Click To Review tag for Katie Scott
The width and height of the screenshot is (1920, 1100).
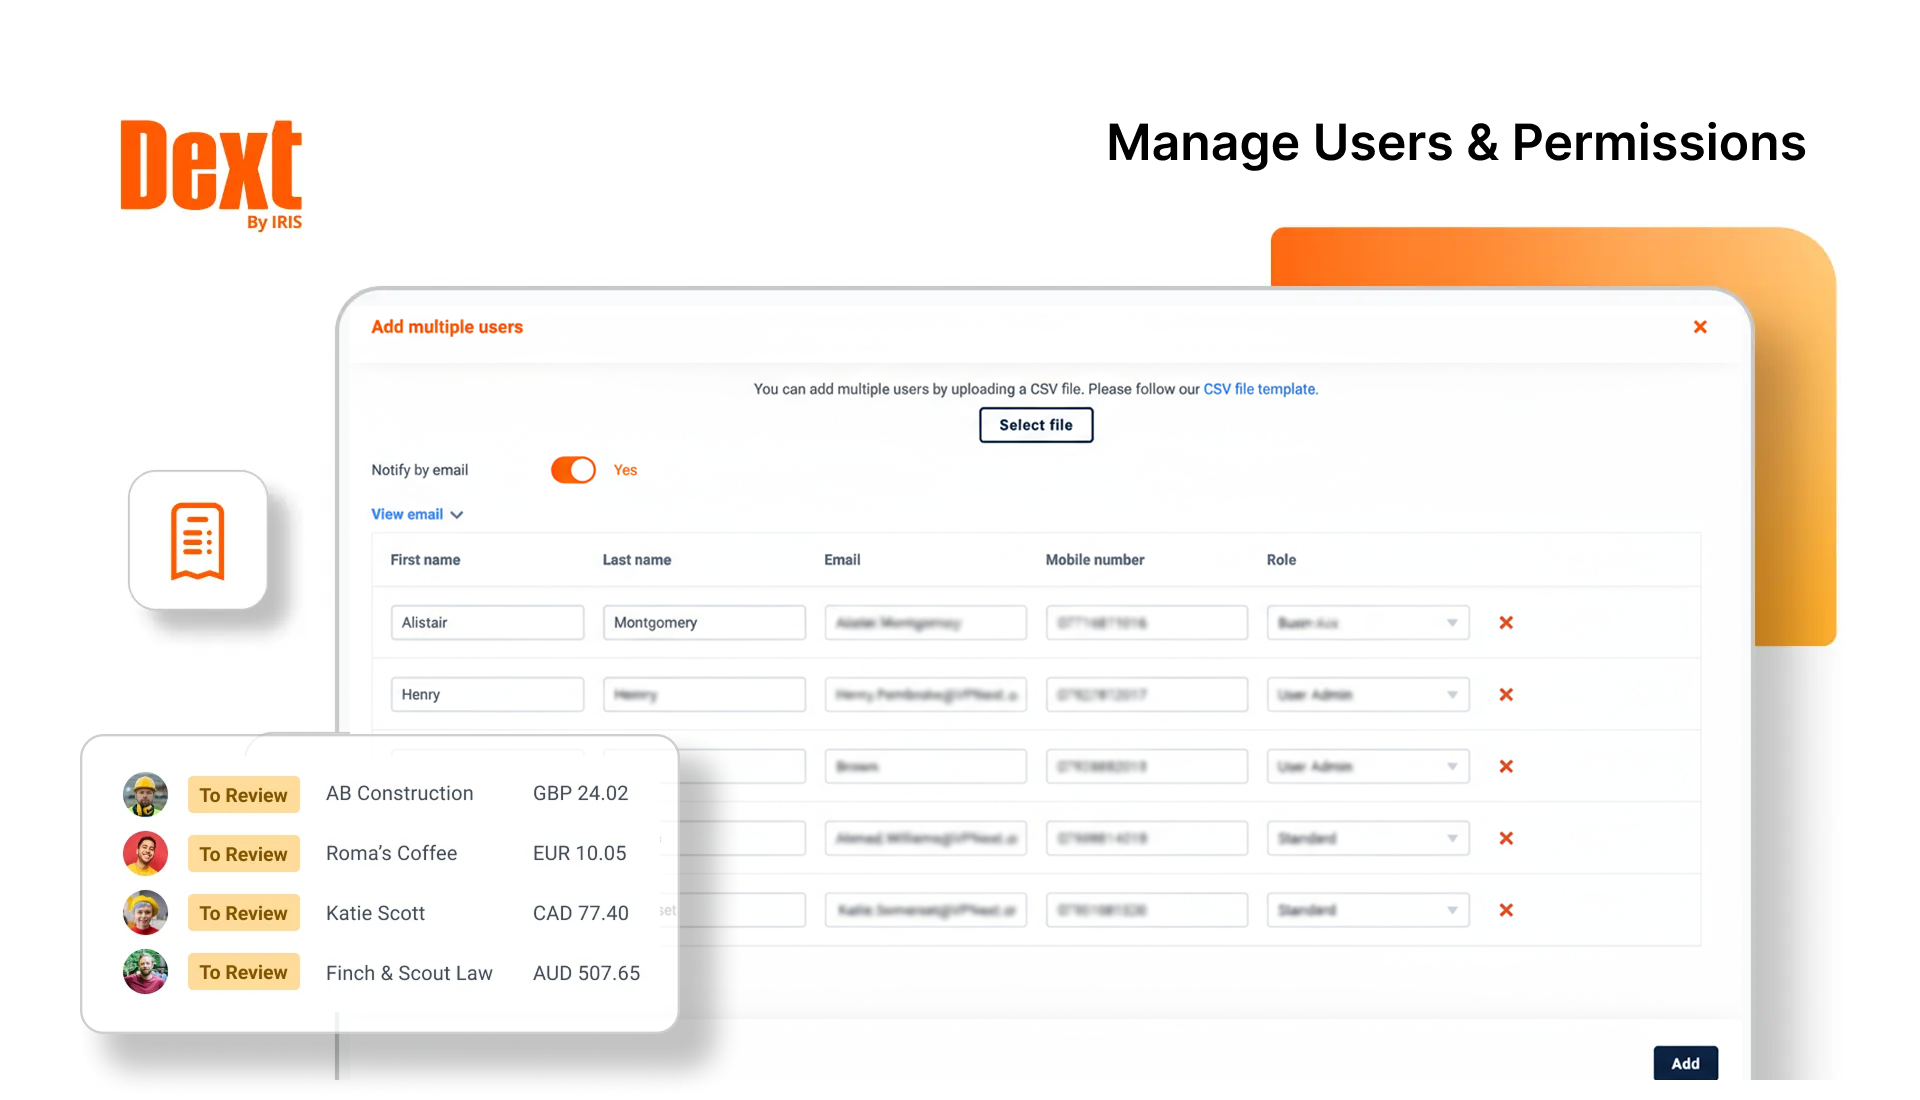243,913
